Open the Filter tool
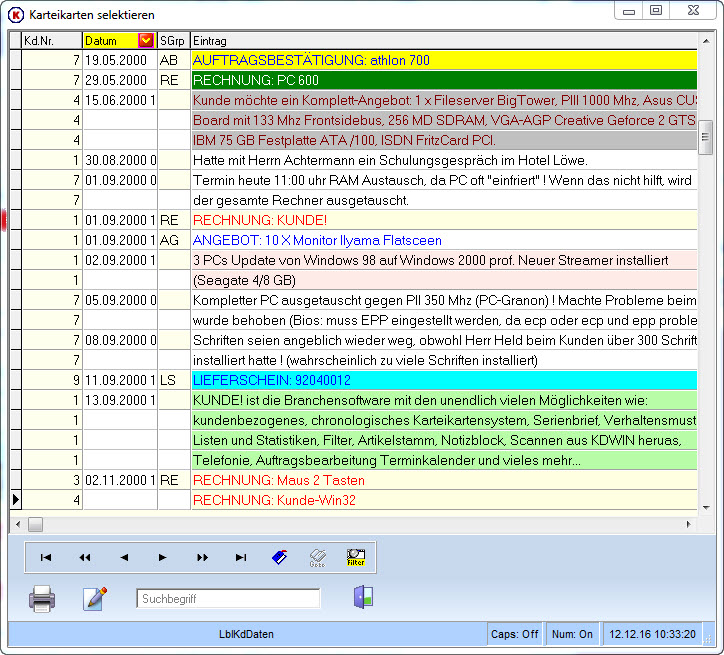The width and height of the screenshot is (724, 655). point(356,557)
